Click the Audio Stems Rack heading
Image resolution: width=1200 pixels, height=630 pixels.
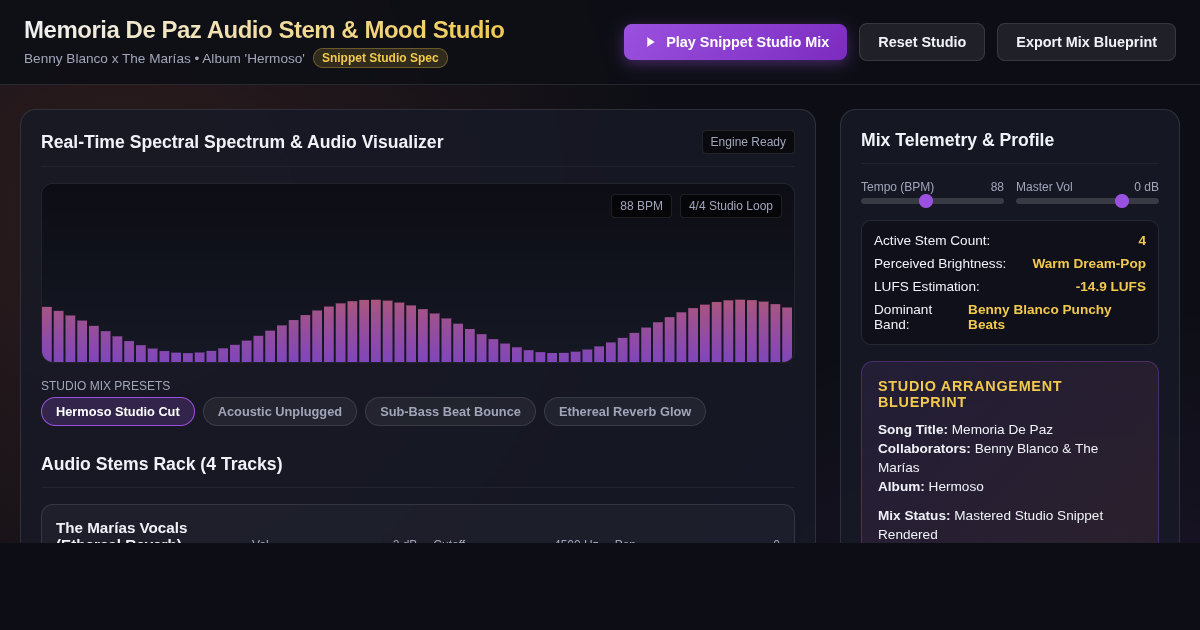click(162, 464)
